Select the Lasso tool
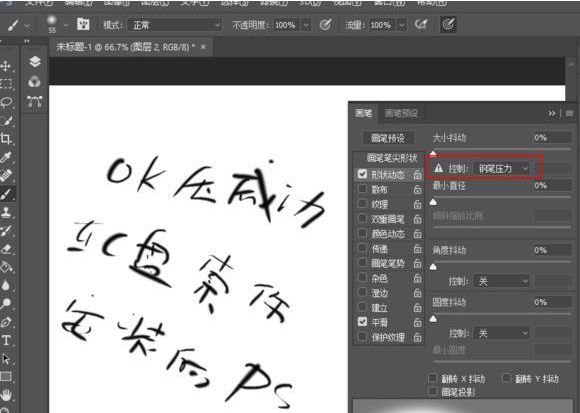The height and width of the screenshot is (413, 580). 6,102
